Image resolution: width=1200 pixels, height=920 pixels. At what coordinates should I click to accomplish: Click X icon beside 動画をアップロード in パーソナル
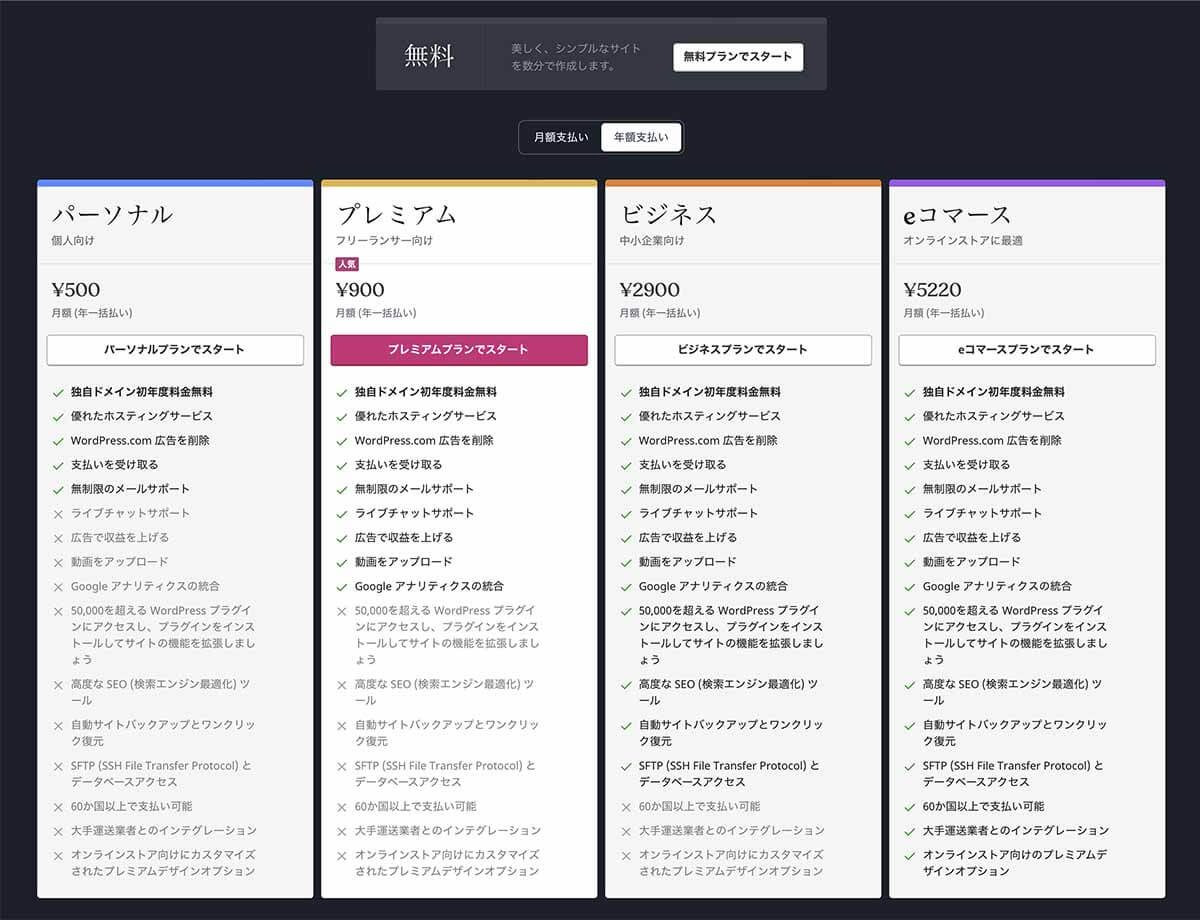[x=58, y=562]
